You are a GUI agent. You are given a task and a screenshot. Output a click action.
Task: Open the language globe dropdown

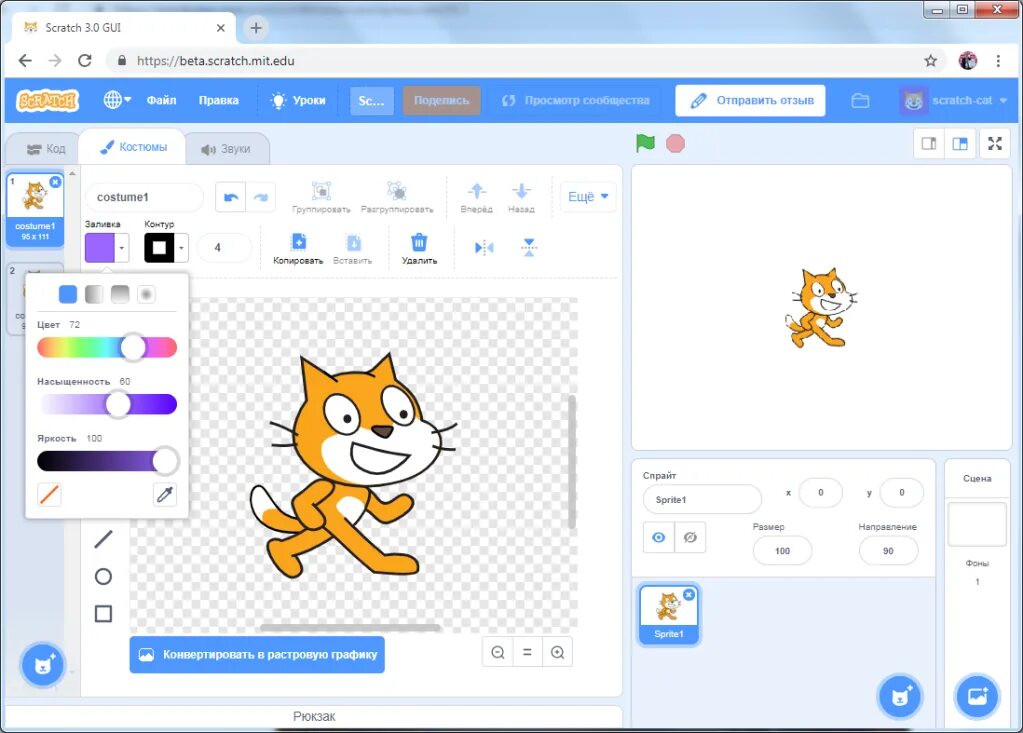[x=117, y=100]
